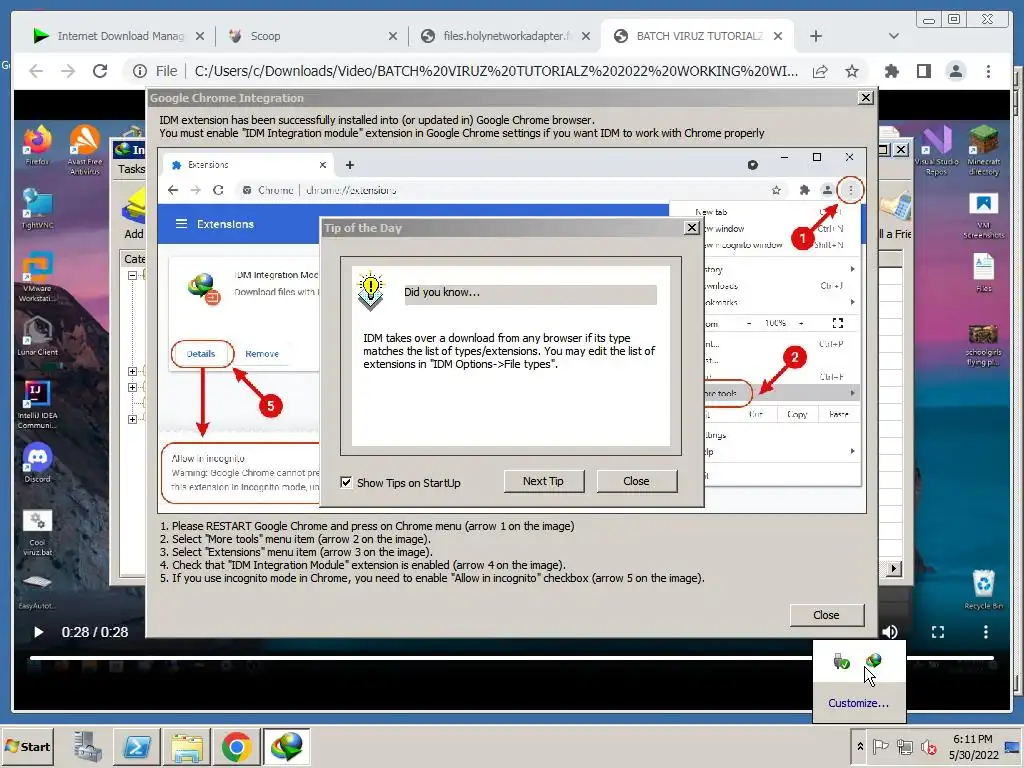Click the Chrome forward arrow
1024x768 pixels.
pos(68,71)
